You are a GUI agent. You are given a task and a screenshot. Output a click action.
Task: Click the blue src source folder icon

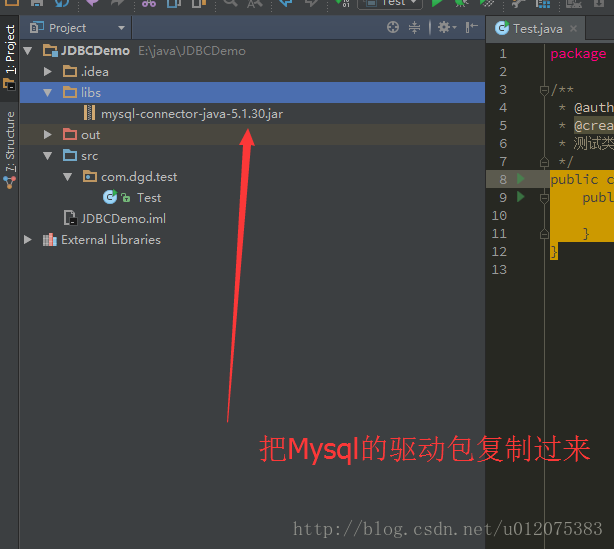point(70,155)
